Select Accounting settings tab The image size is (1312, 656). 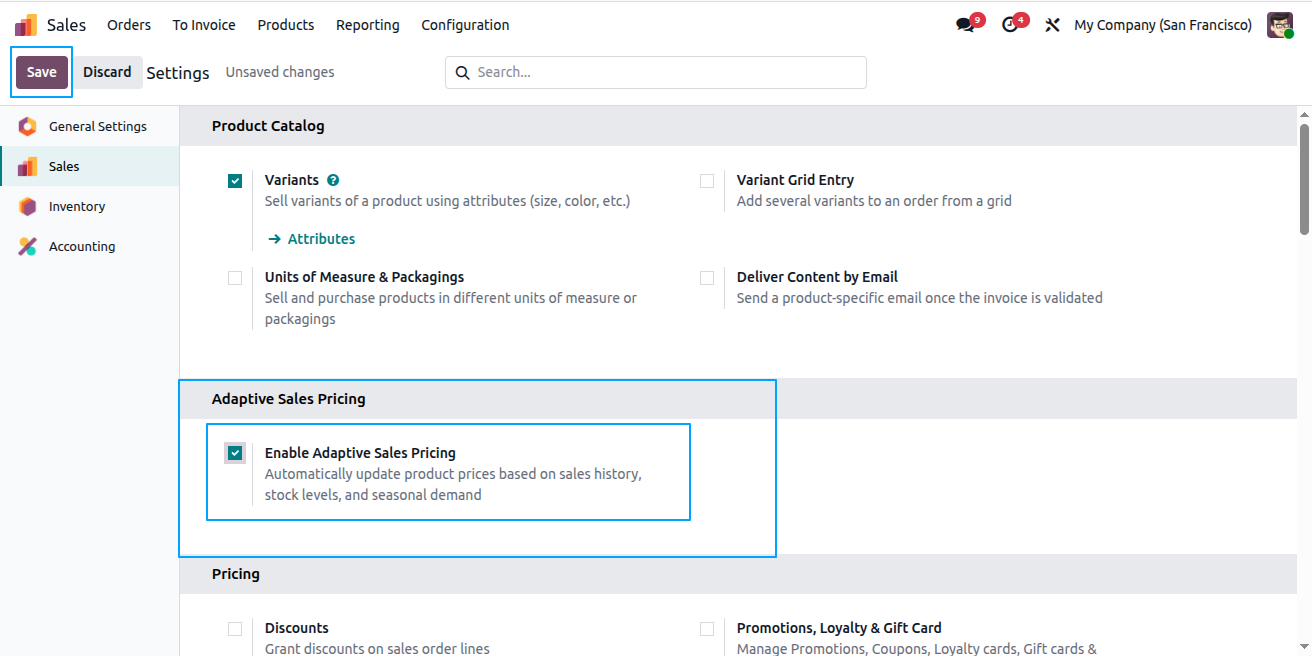coord(89,246)
